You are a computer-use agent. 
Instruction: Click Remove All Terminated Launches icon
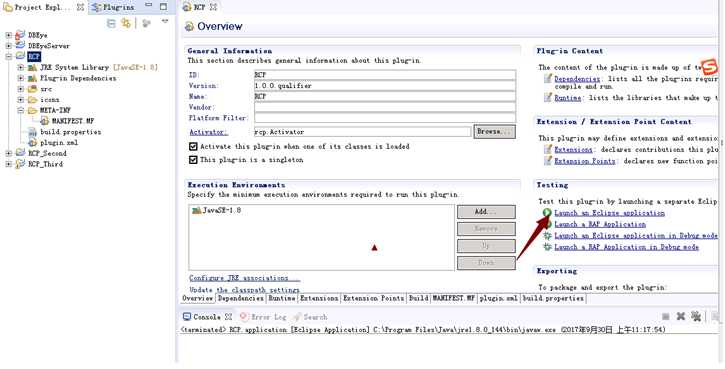coord(695,316)
